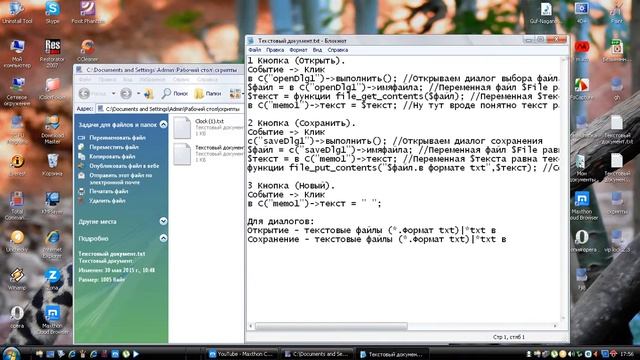Click the '3 Кнопка (Новый).' line in Notepad

point(291,185)
